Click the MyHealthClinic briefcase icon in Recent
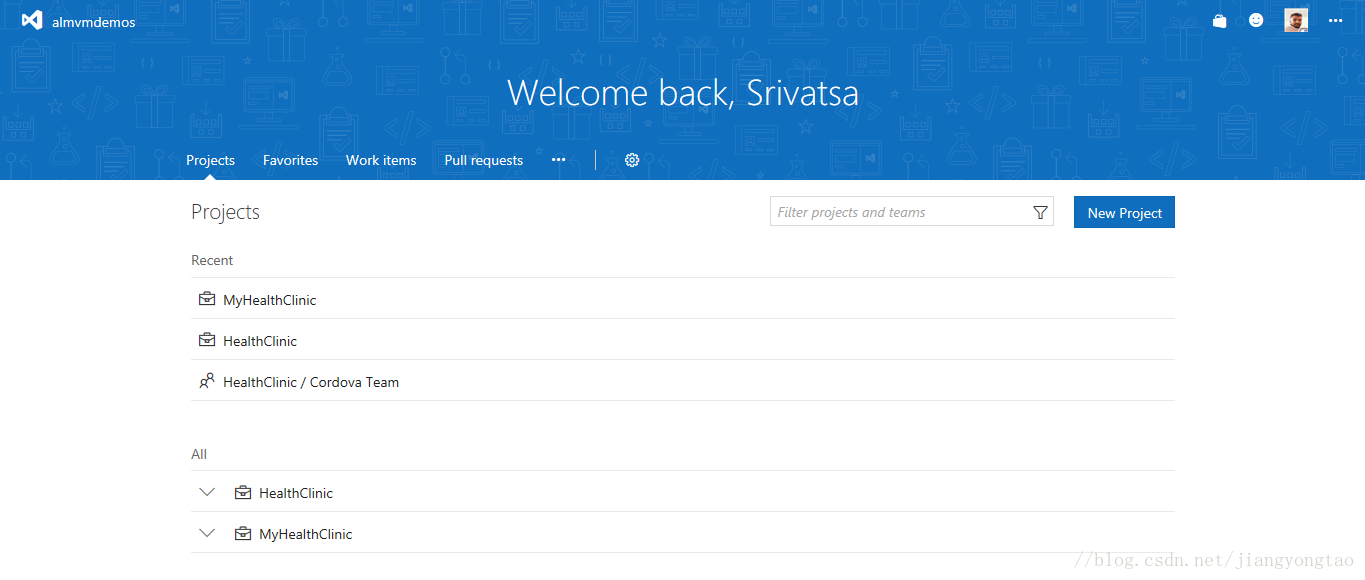Image resolution: width=1365 pixels, height=580 pixels. (207, 299)
